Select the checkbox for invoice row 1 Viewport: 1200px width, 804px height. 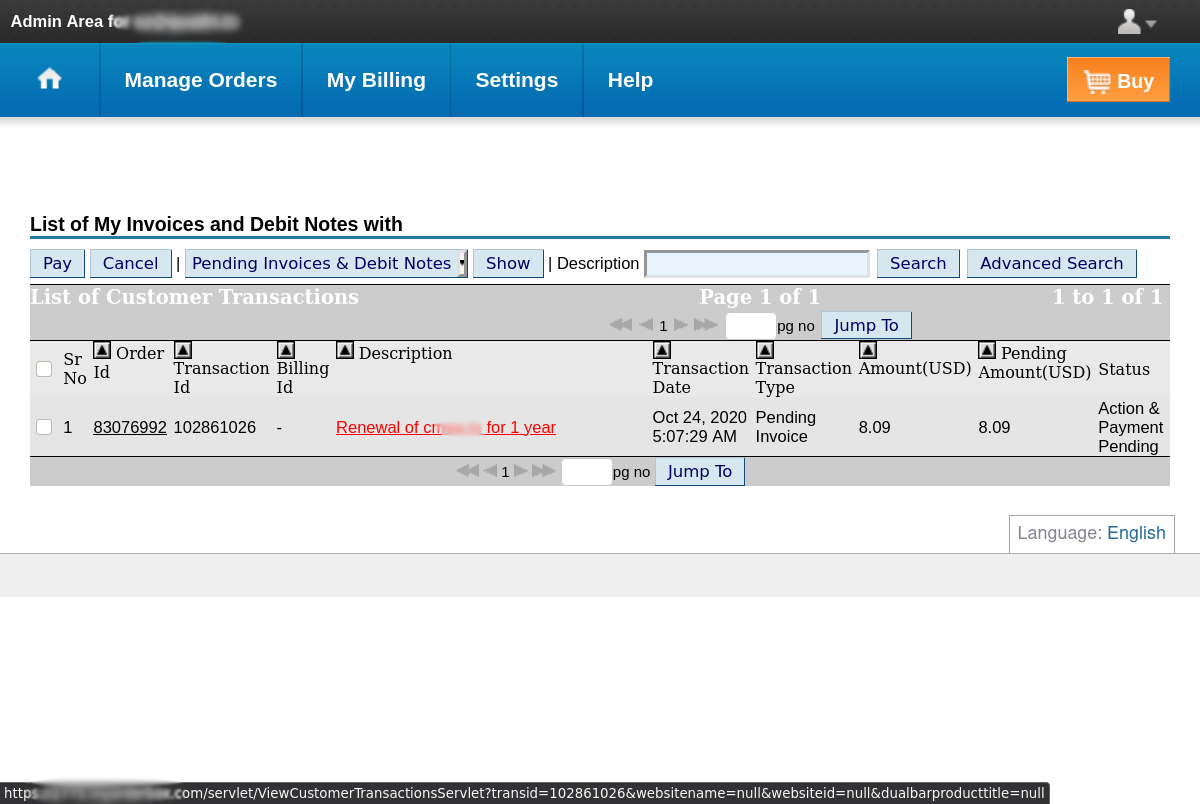click(43, 426)
